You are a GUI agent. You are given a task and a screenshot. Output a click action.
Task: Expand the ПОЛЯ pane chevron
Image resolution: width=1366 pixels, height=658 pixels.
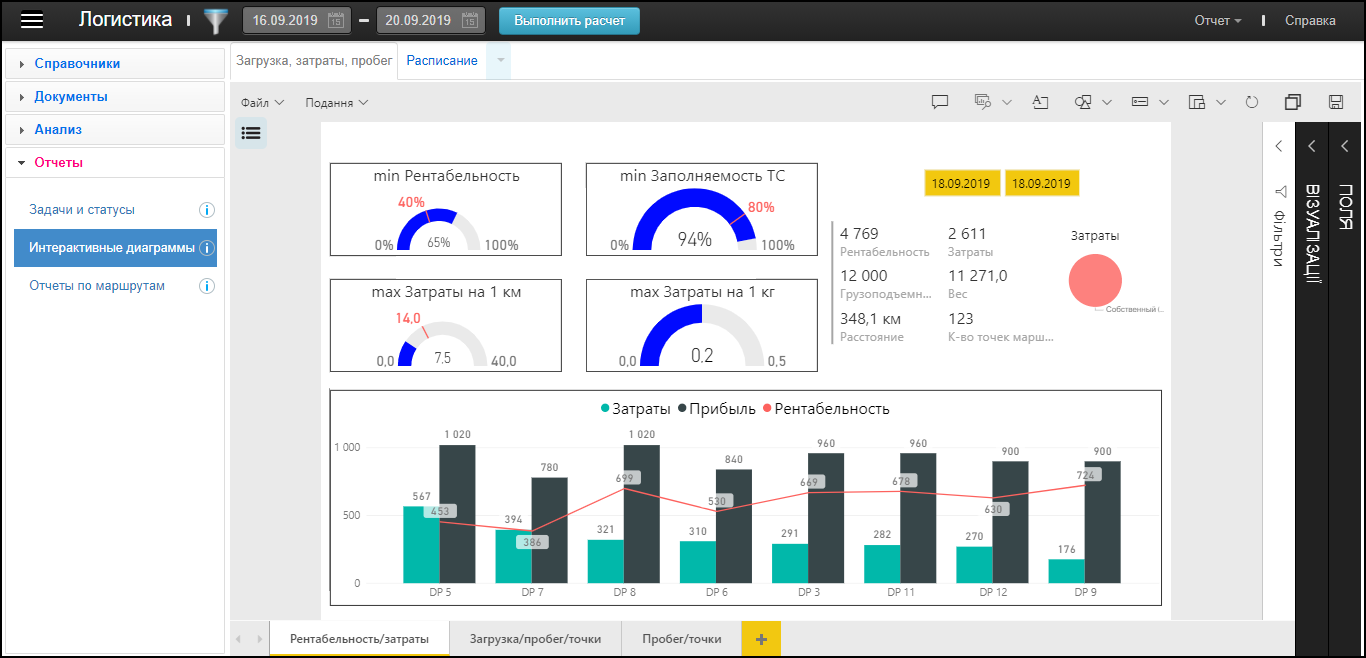click(1345, 146)
